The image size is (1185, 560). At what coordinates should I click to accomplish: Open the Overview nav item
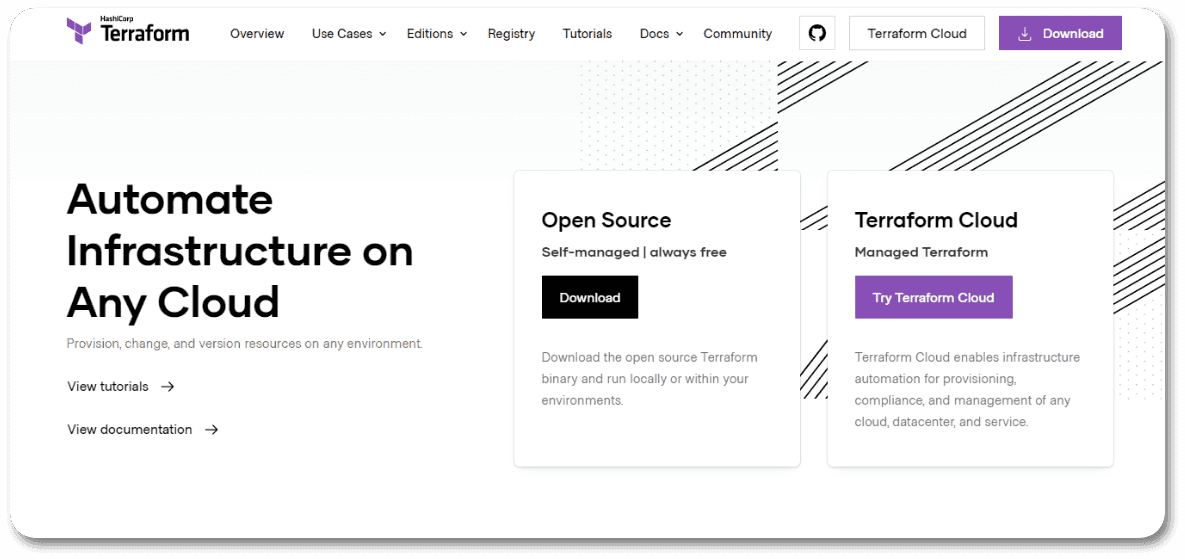257,33
